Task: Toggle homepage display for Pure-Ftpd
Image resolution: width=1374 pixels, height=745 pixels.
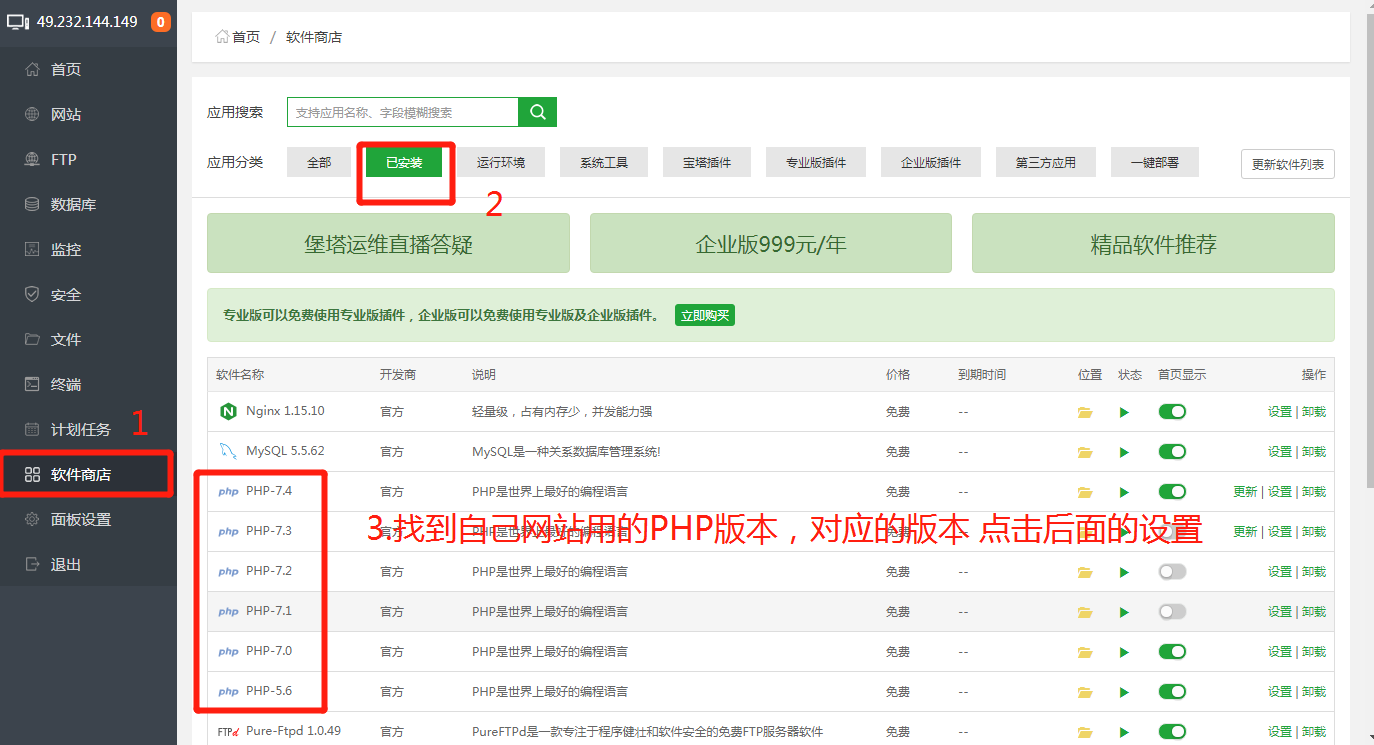Action: [1172, 731]
